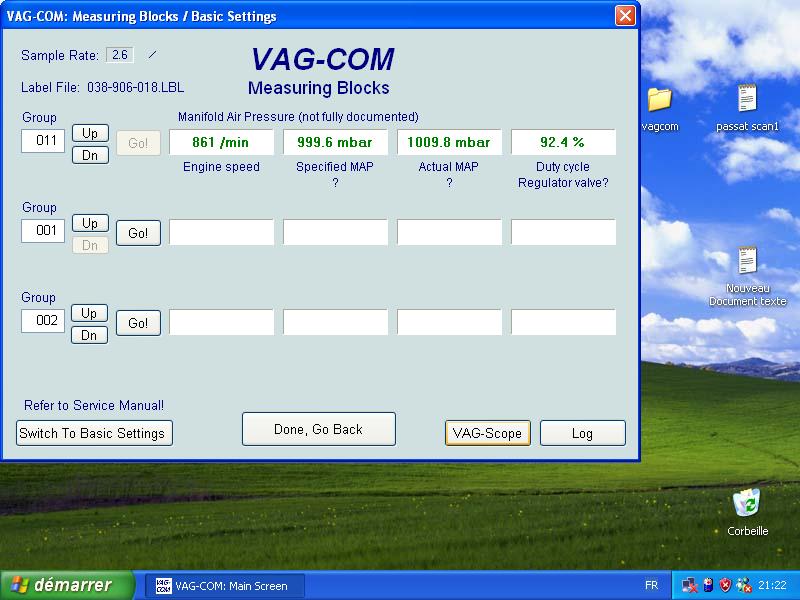Start reading group 001 with Go!
Image resolution: width=800 pixels, height=600 pixels.
(138, 233)
